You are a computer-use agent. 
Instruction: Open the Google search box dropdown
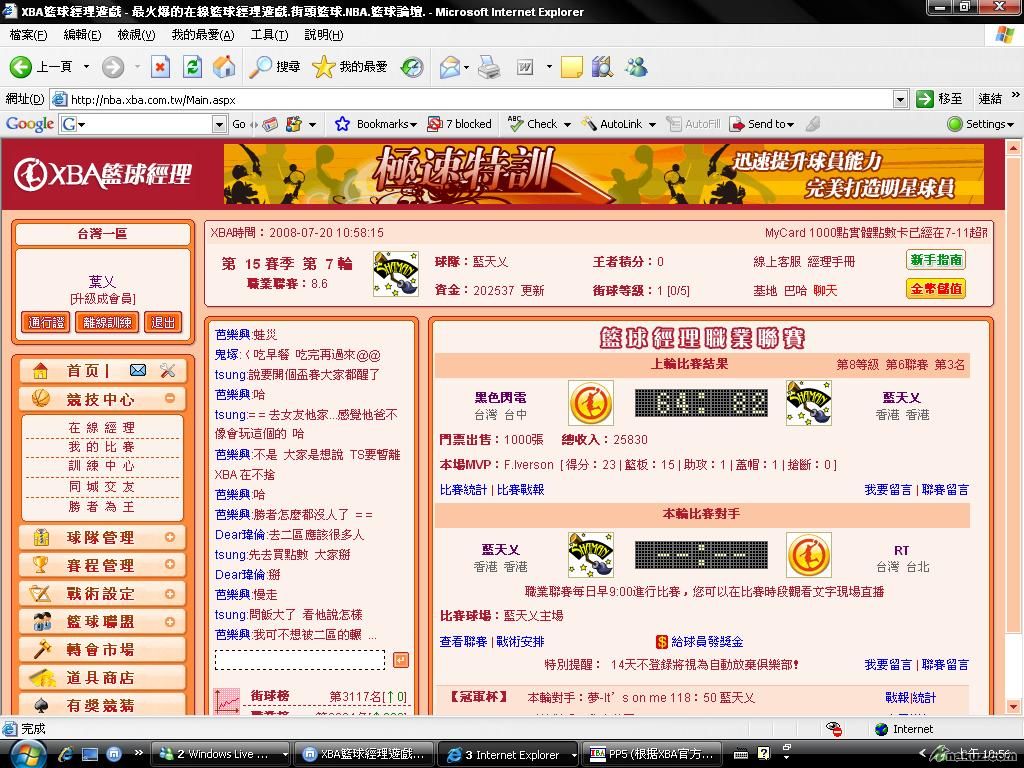pyautogui.click(x=219, y=124)
